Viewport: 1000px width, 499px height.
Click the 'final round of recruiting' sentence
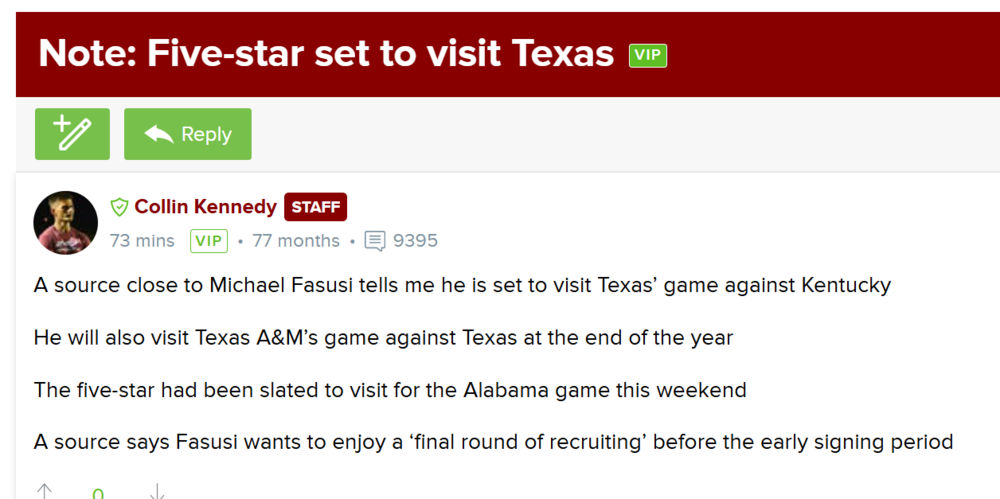tap(493, 441)
